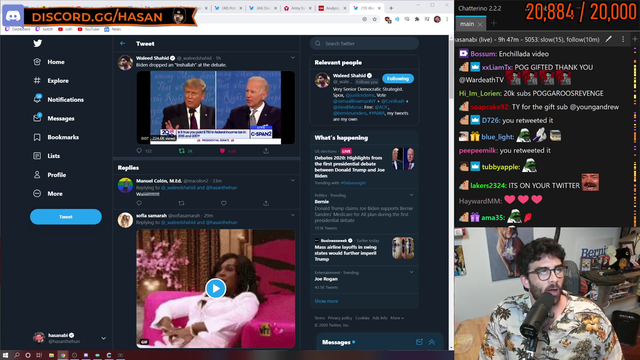Like Waleed Shahid's tweet
This screenshot has height=360, width=640.
[222, 151]
